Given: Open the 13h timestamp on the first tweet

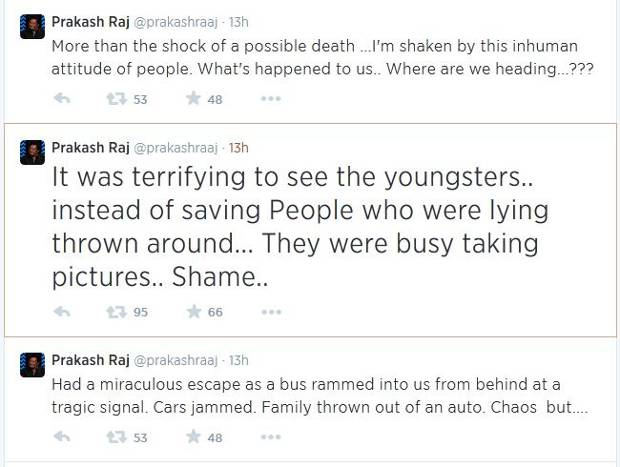Looking at the screenshot, I should (x=238, y=21).
